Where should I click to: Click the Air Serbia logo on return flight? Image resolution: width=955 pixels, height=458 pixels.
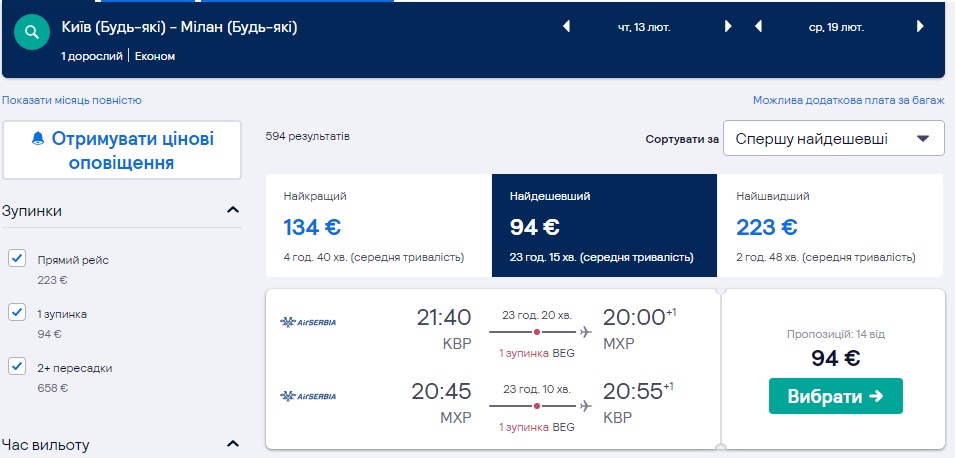pyautogui.click(x=309, y=396)
